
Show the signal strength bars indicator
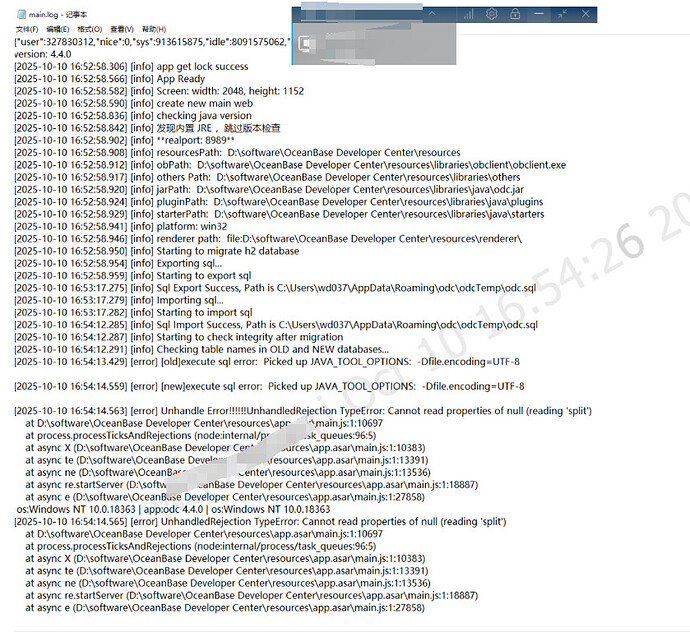coord(468,15)
